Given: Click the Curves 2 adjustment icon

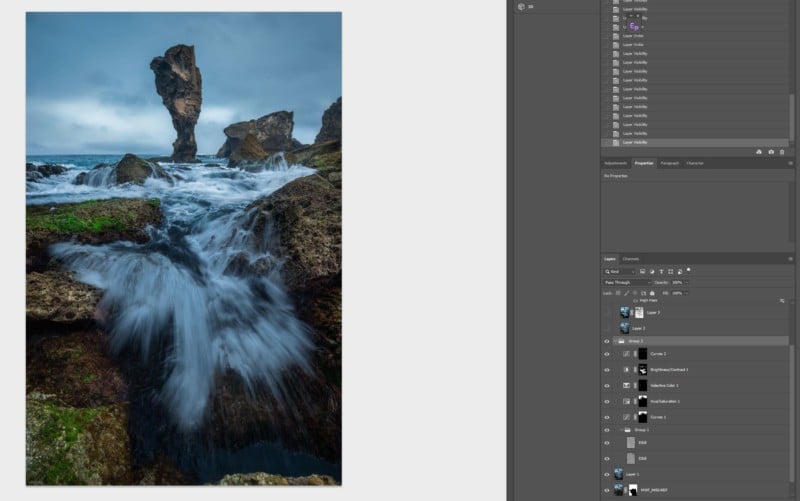Looking at the screenshot, I should (x=627, y=354).
